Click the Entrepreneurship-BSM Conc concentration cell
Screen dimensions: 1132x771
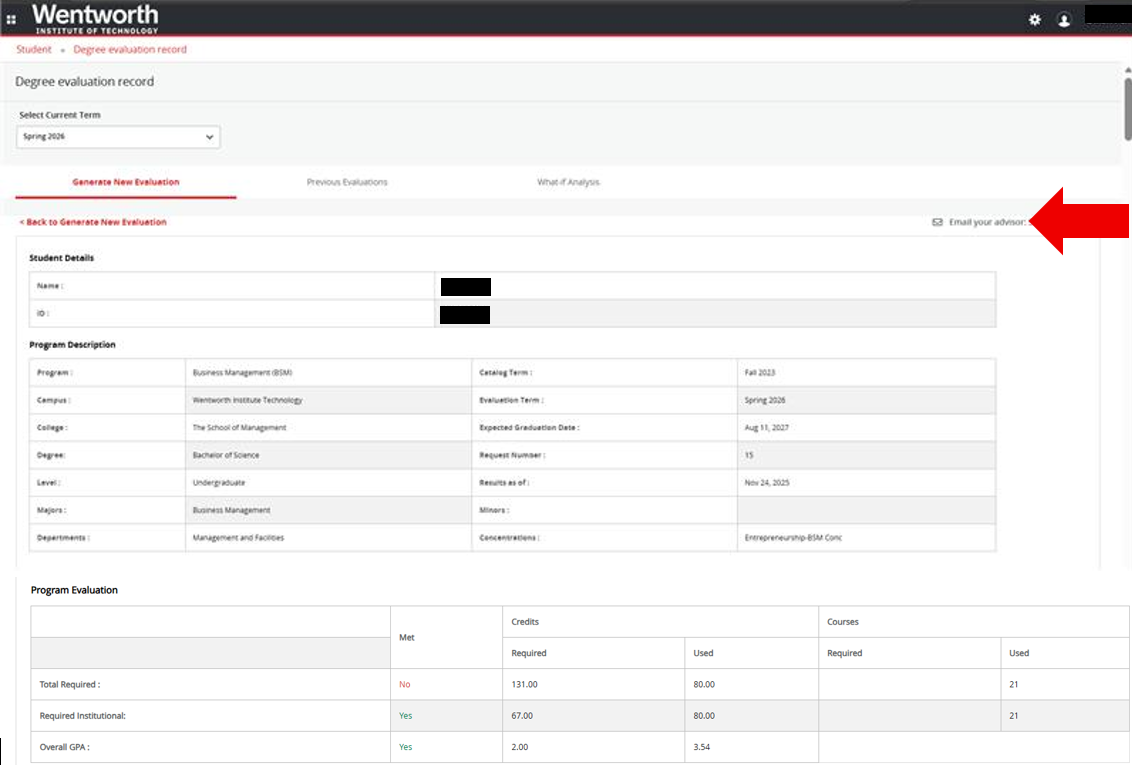793,538
